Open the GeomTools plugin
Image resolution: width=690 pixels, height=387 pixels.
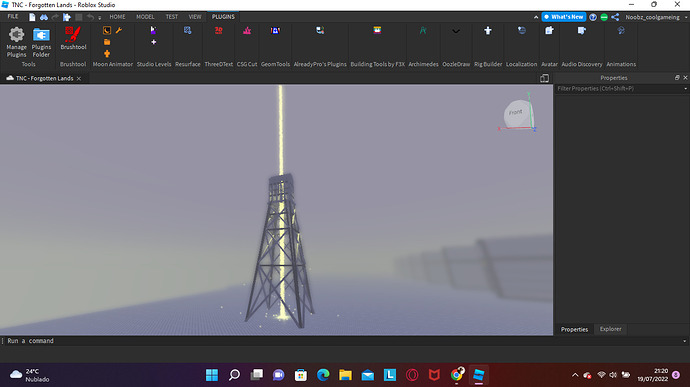pos(275,30)
